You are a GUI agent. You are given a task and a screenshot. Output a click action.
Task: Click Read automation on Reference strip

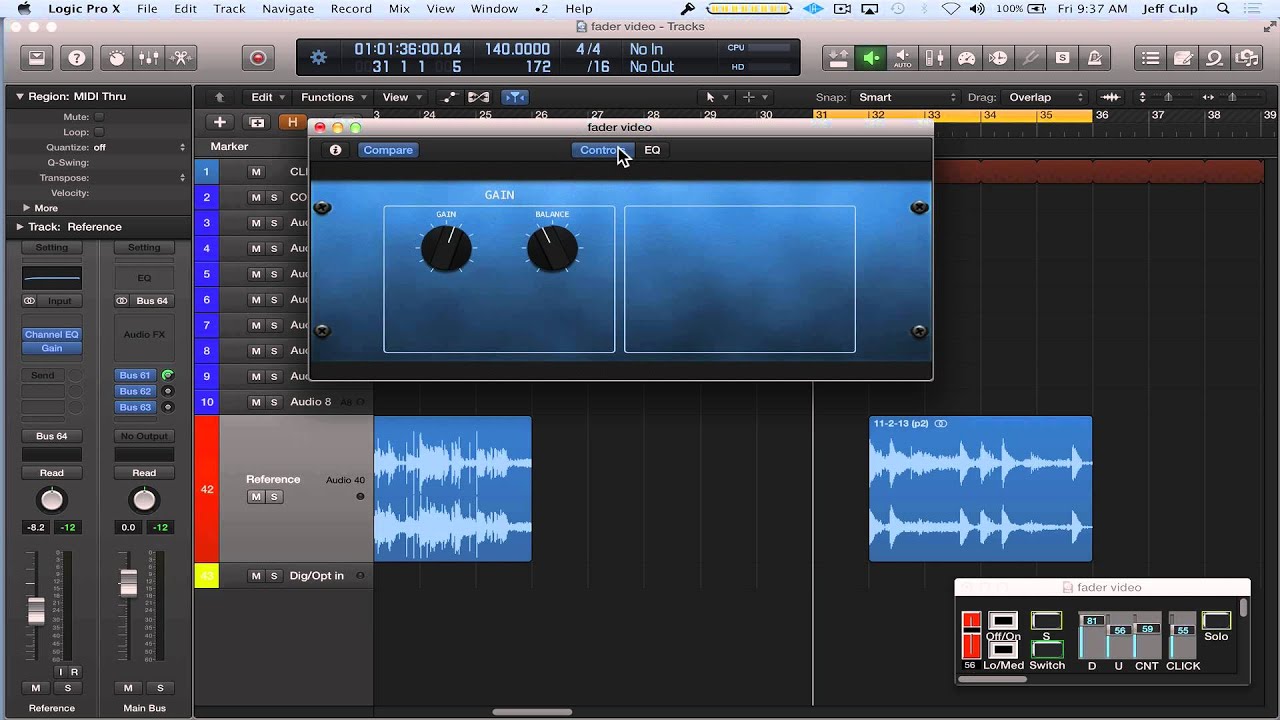[52, 473]
